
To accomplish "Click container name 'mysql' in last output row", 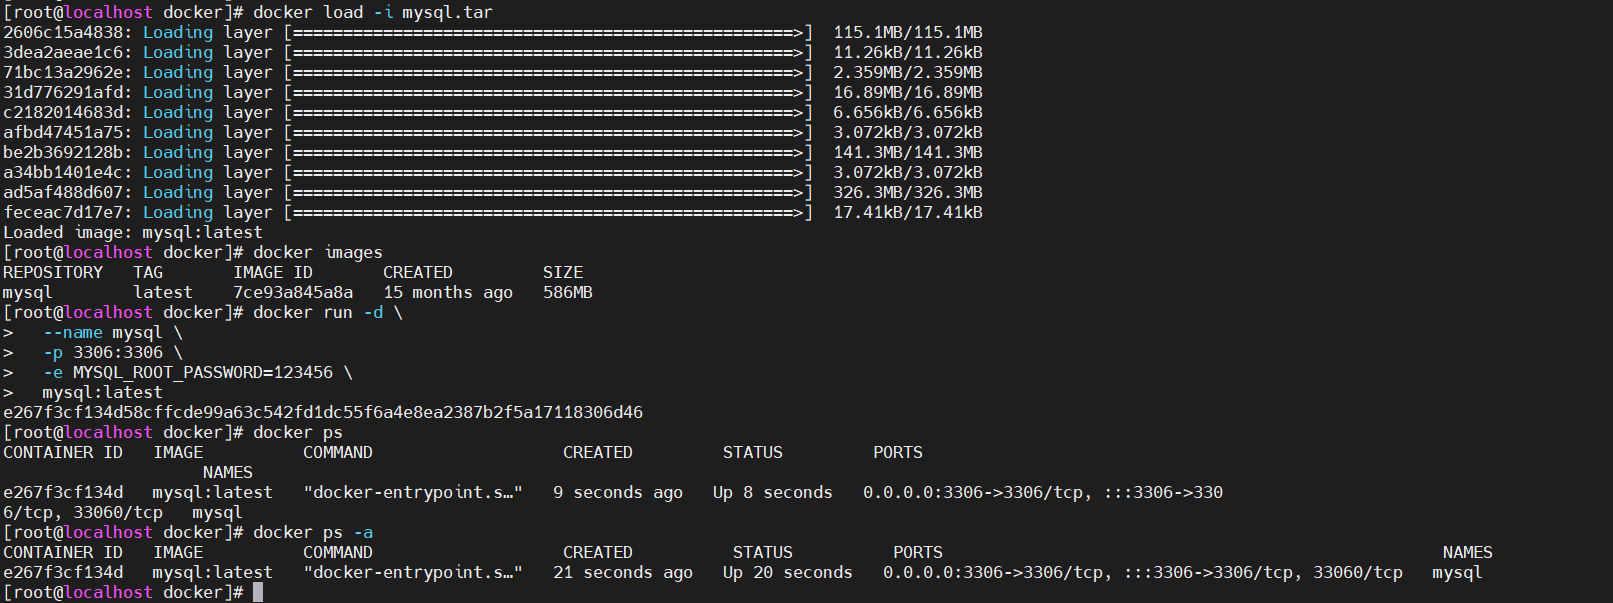I will click(x=1458, y=572).
